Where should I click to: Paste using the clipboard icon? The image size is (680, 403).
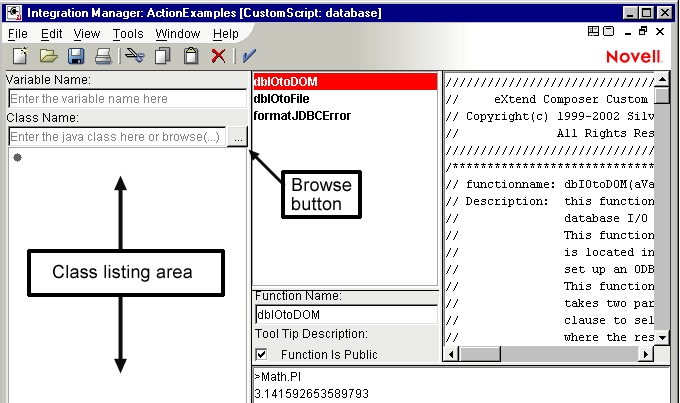point(191,56)
